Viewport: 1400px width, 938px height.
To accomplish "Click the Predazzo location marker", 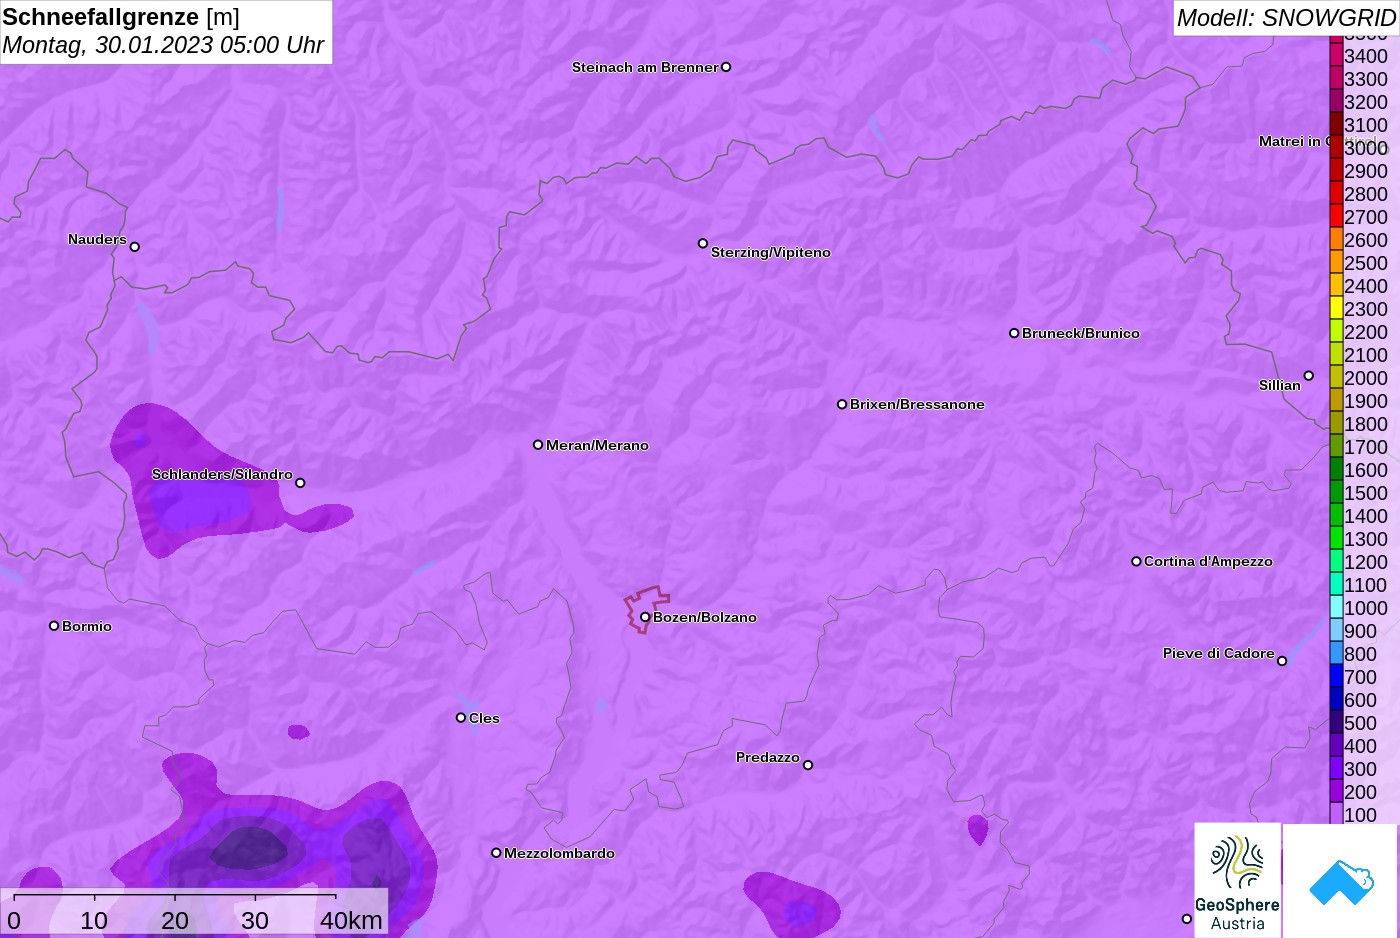I will 808,765.
